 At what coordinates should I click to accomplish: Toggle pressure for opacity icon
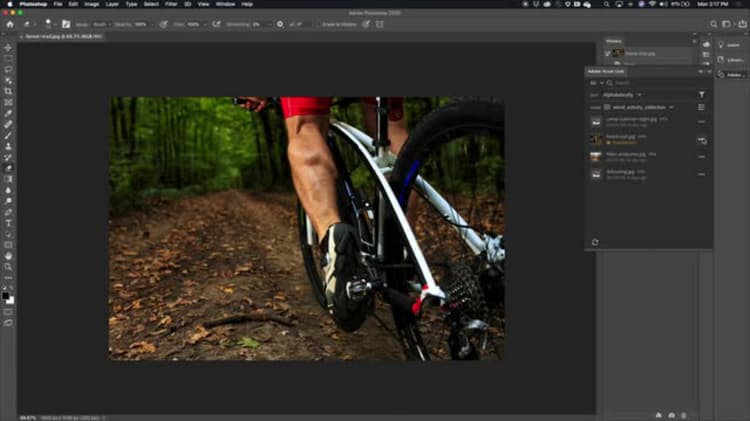coord(164,24)
